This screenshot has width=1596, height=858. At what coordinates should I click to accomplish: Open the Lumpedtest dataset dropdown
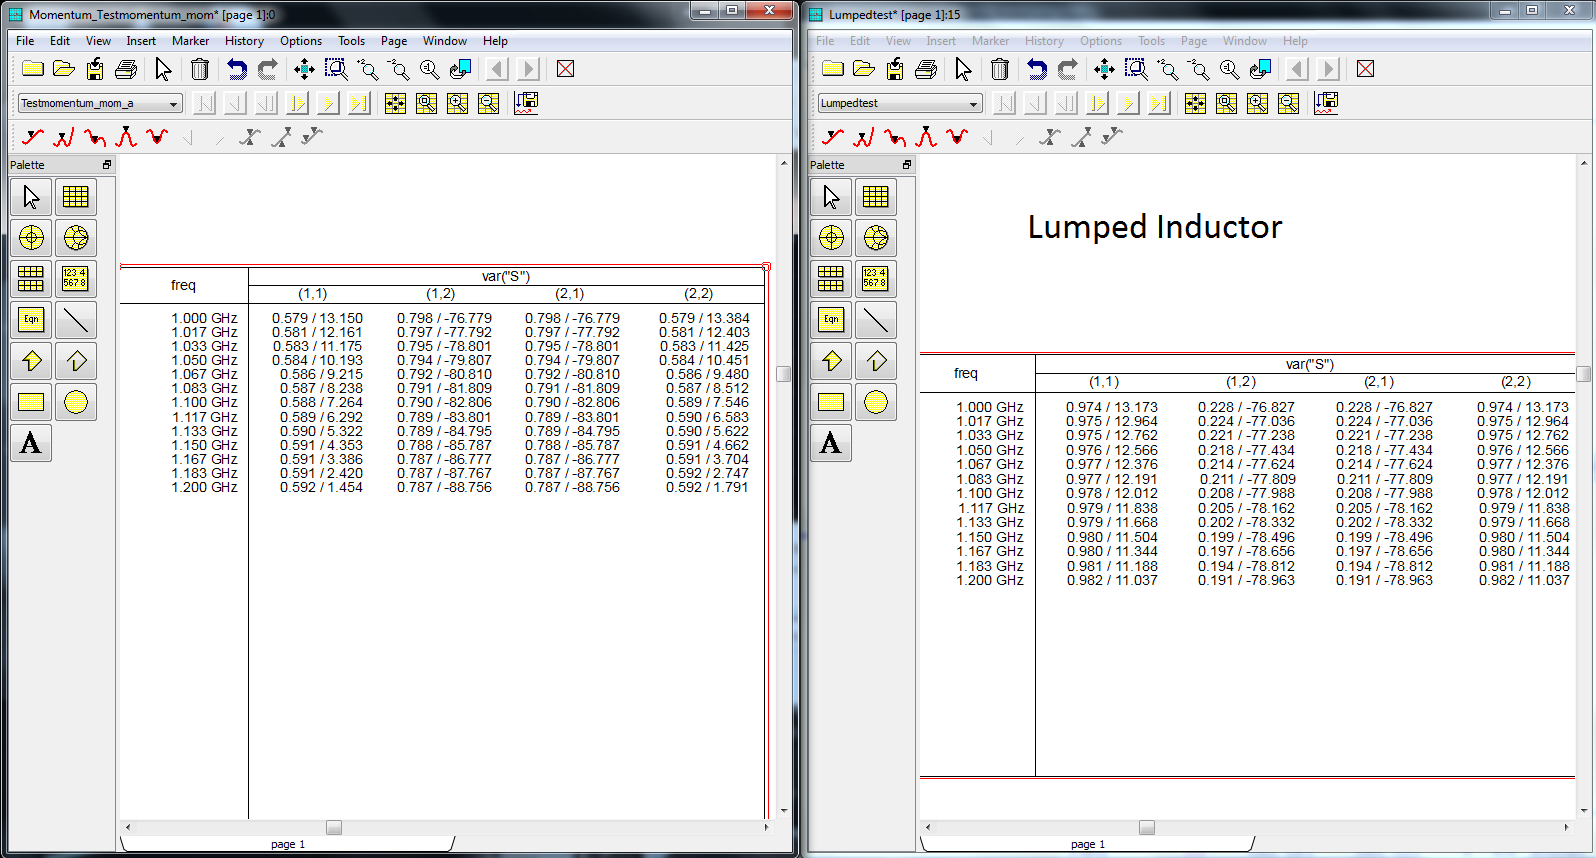pyautogui.click(x=973, y=103)
